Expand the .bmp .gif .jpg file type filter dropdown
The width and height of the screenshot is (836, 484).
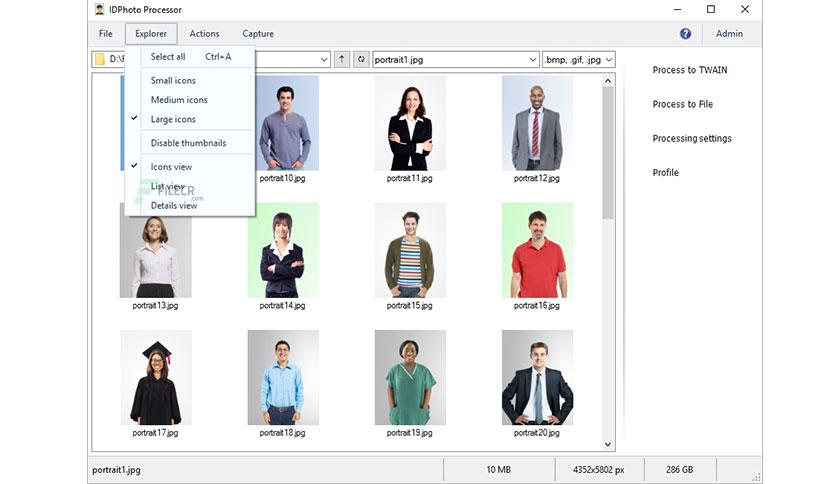pyautogui.click(x=609, y=60)
